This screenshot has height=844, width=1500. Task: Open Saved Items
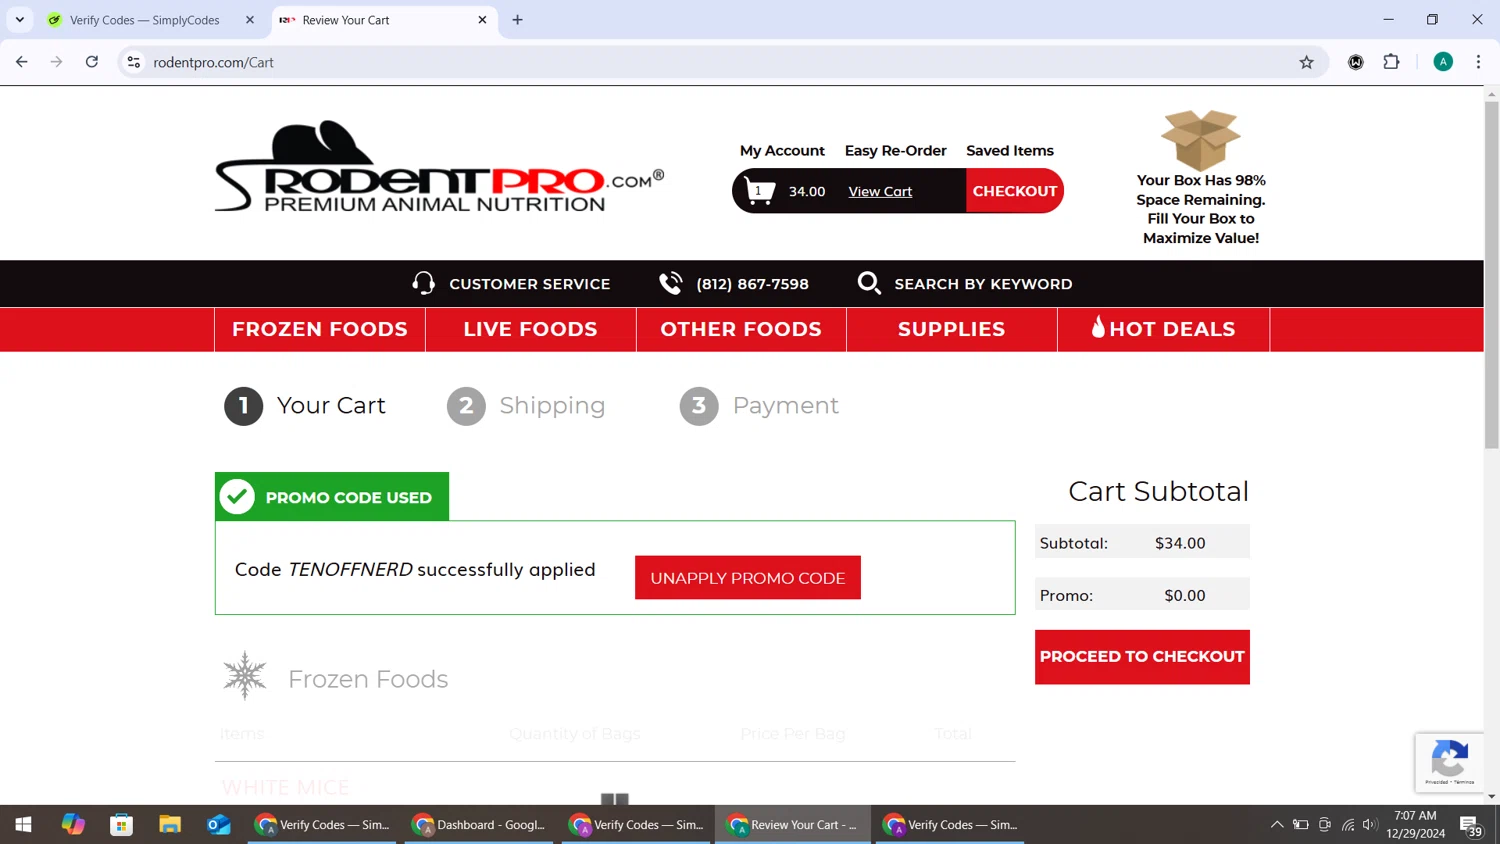1010,151
